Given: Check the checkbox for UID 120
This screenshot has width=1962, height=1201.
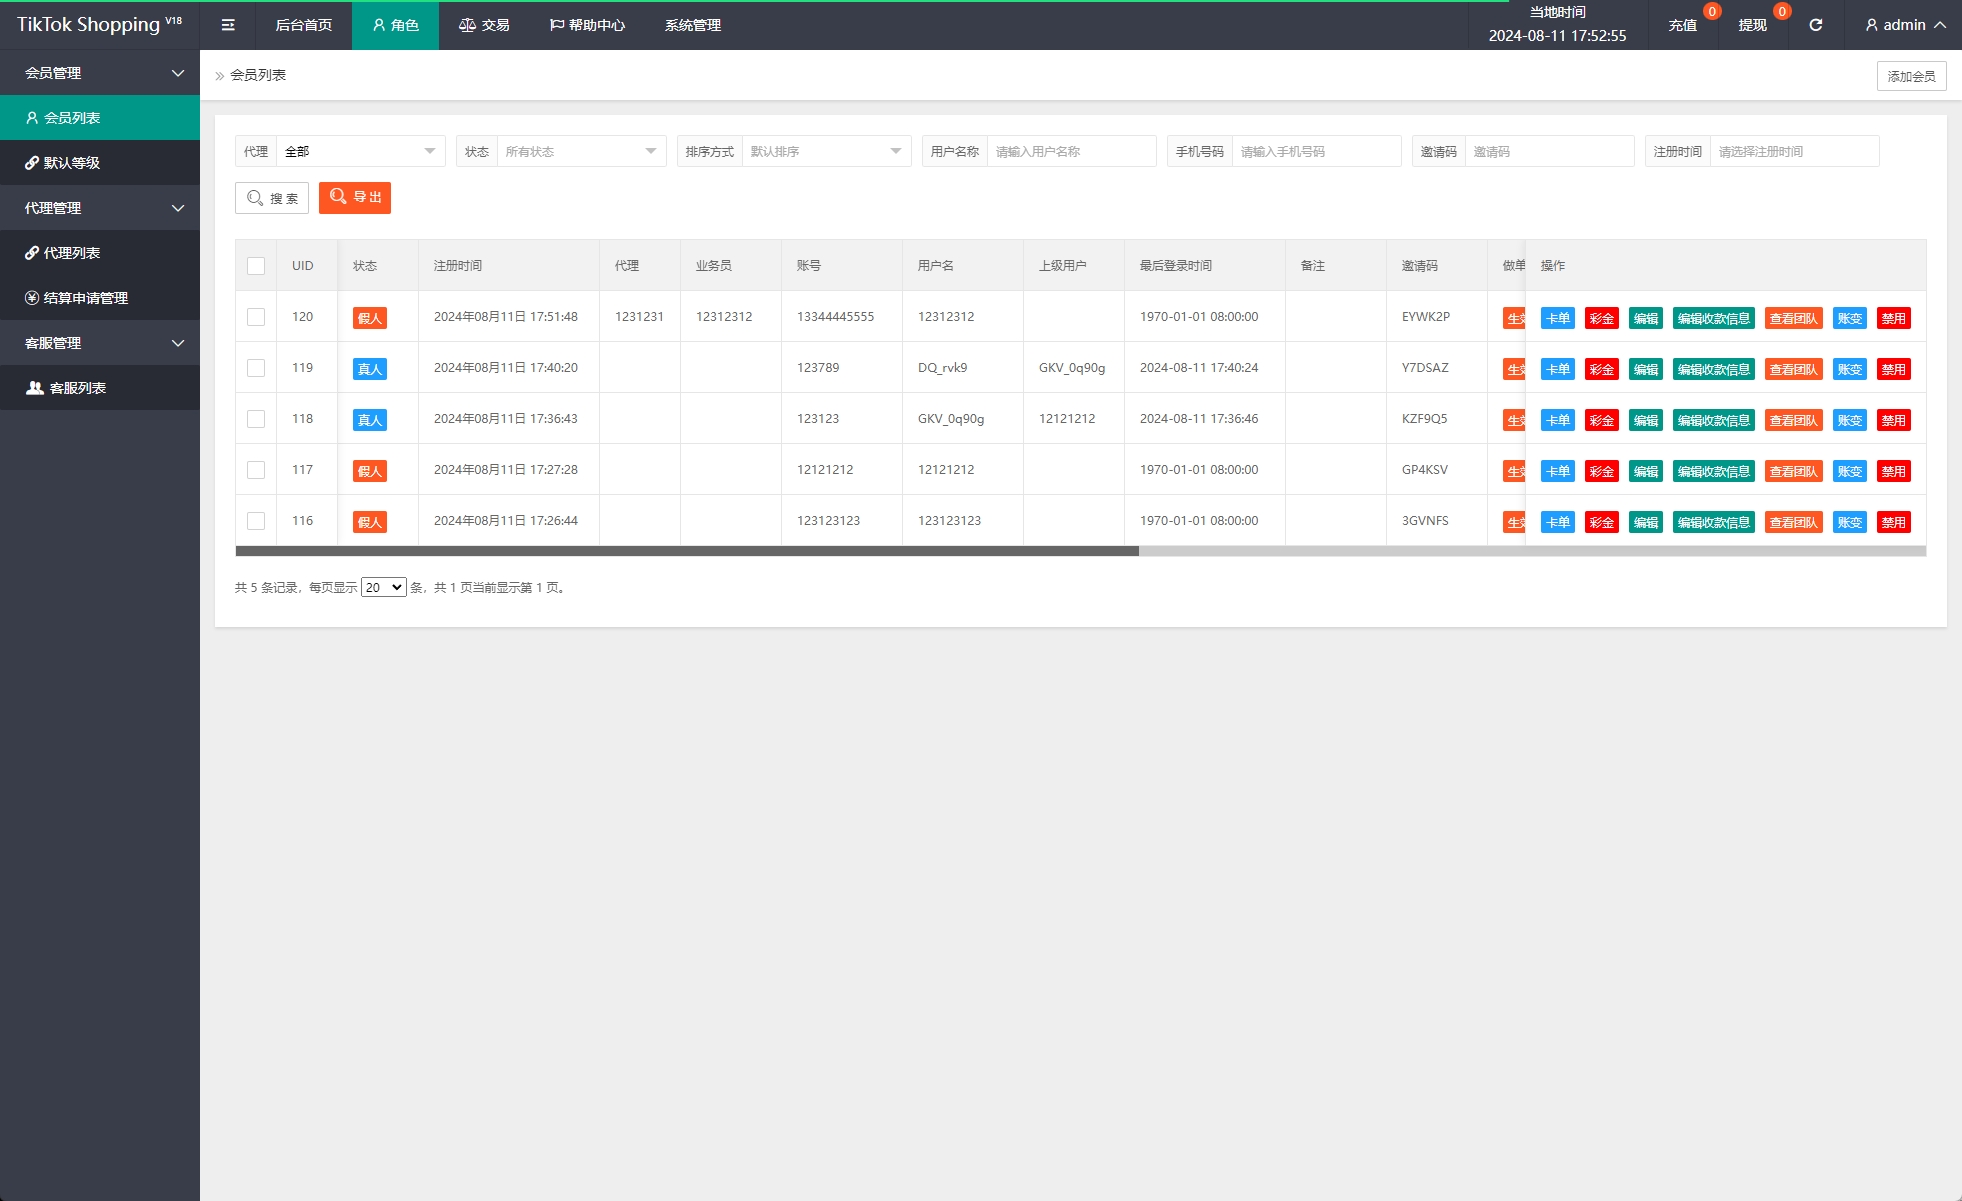Looking at the screenshot, I should 256,317.
